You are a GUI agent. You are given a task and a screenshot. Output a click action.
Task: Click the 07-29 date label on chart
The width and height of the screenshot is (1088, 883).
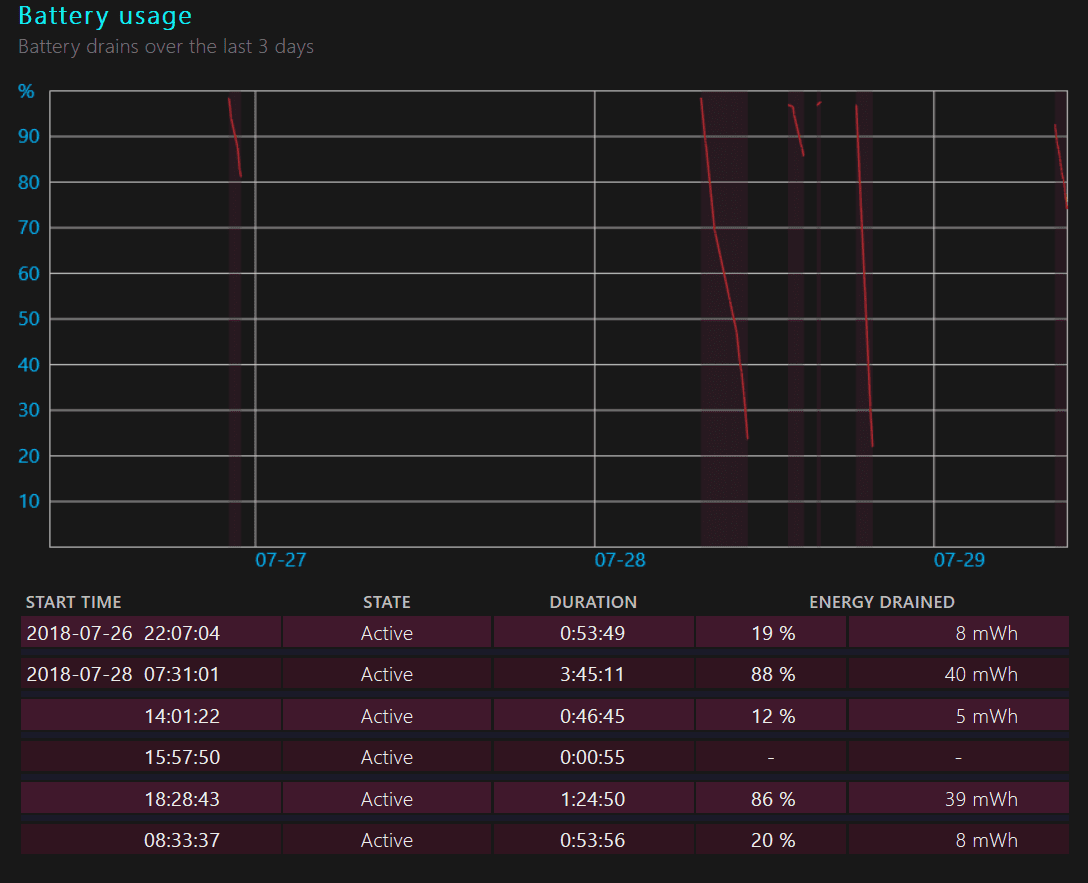click(959, 560)
